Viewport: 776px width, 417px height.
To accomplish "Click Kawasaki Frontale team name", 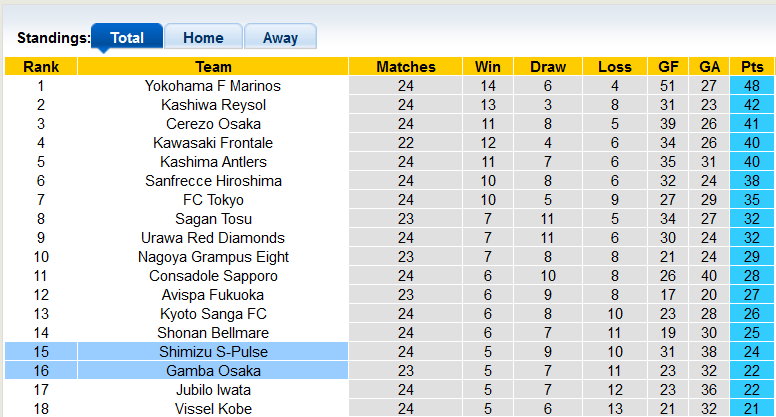I will coord(213,143).
